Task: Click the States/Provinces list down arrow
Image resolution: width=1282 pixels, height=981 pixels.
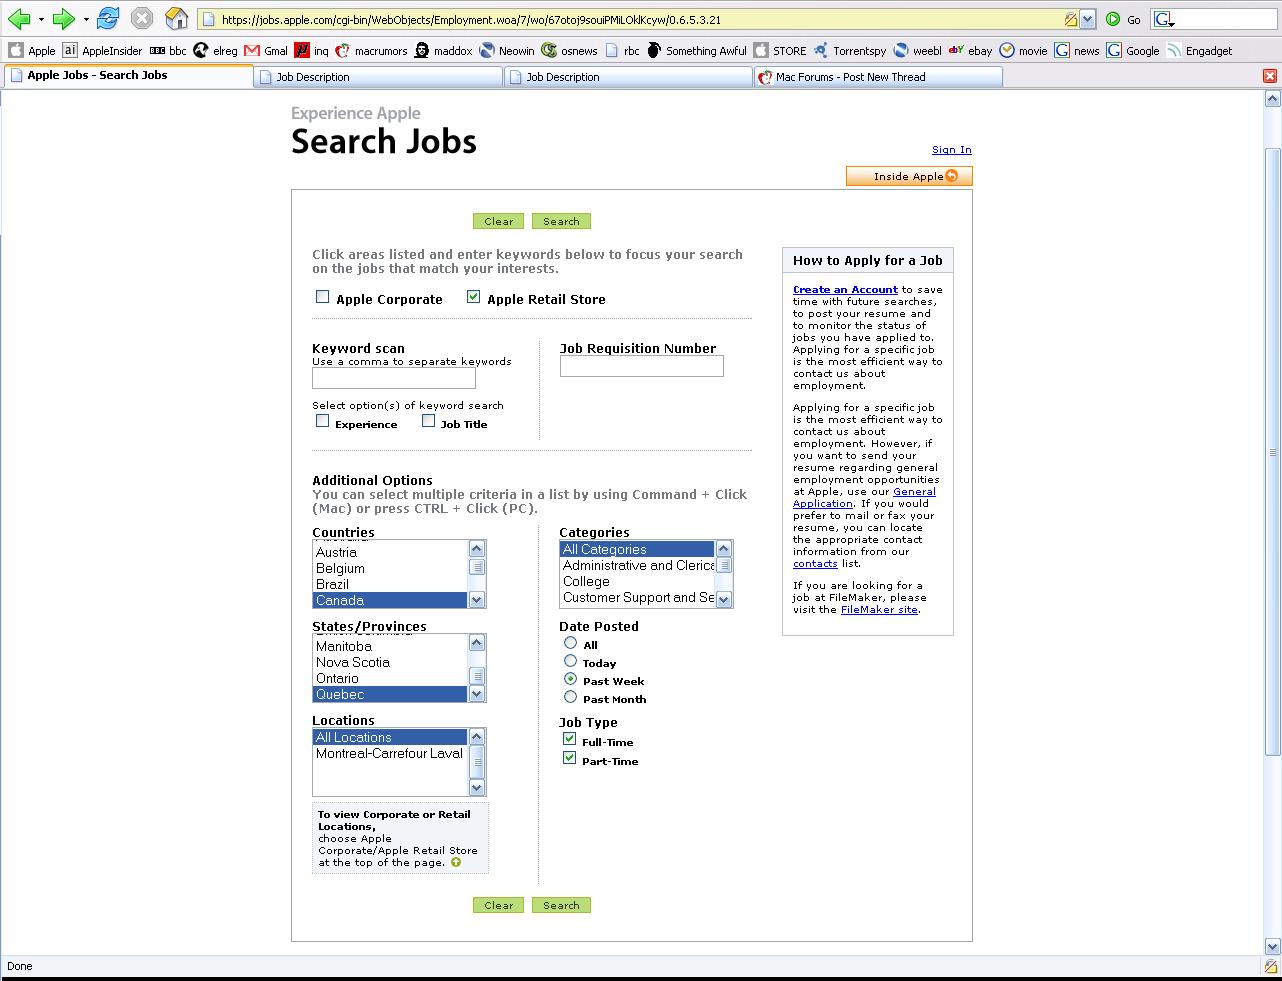Action: tap(477, 694)
